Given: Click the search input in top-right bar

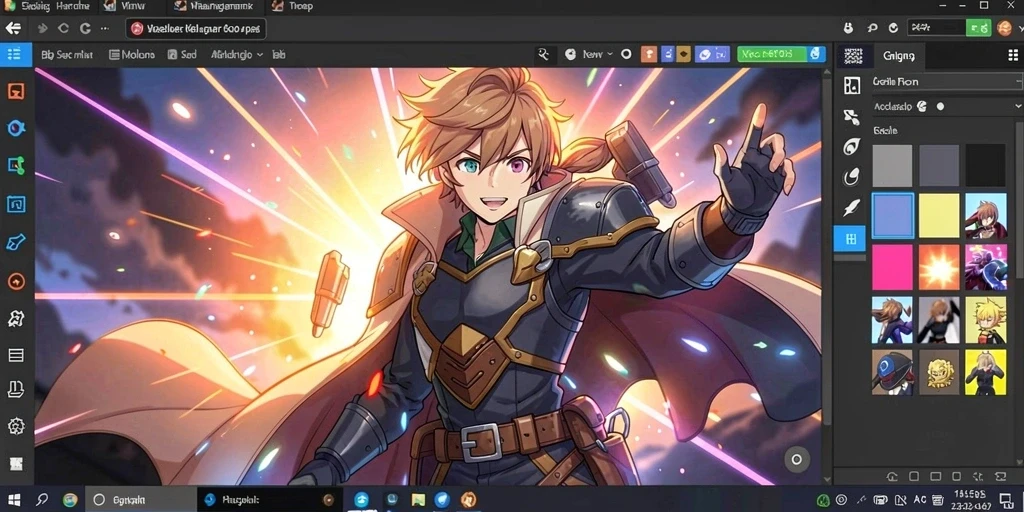Looking at the screenshot, I should click(x=936, y=28).
